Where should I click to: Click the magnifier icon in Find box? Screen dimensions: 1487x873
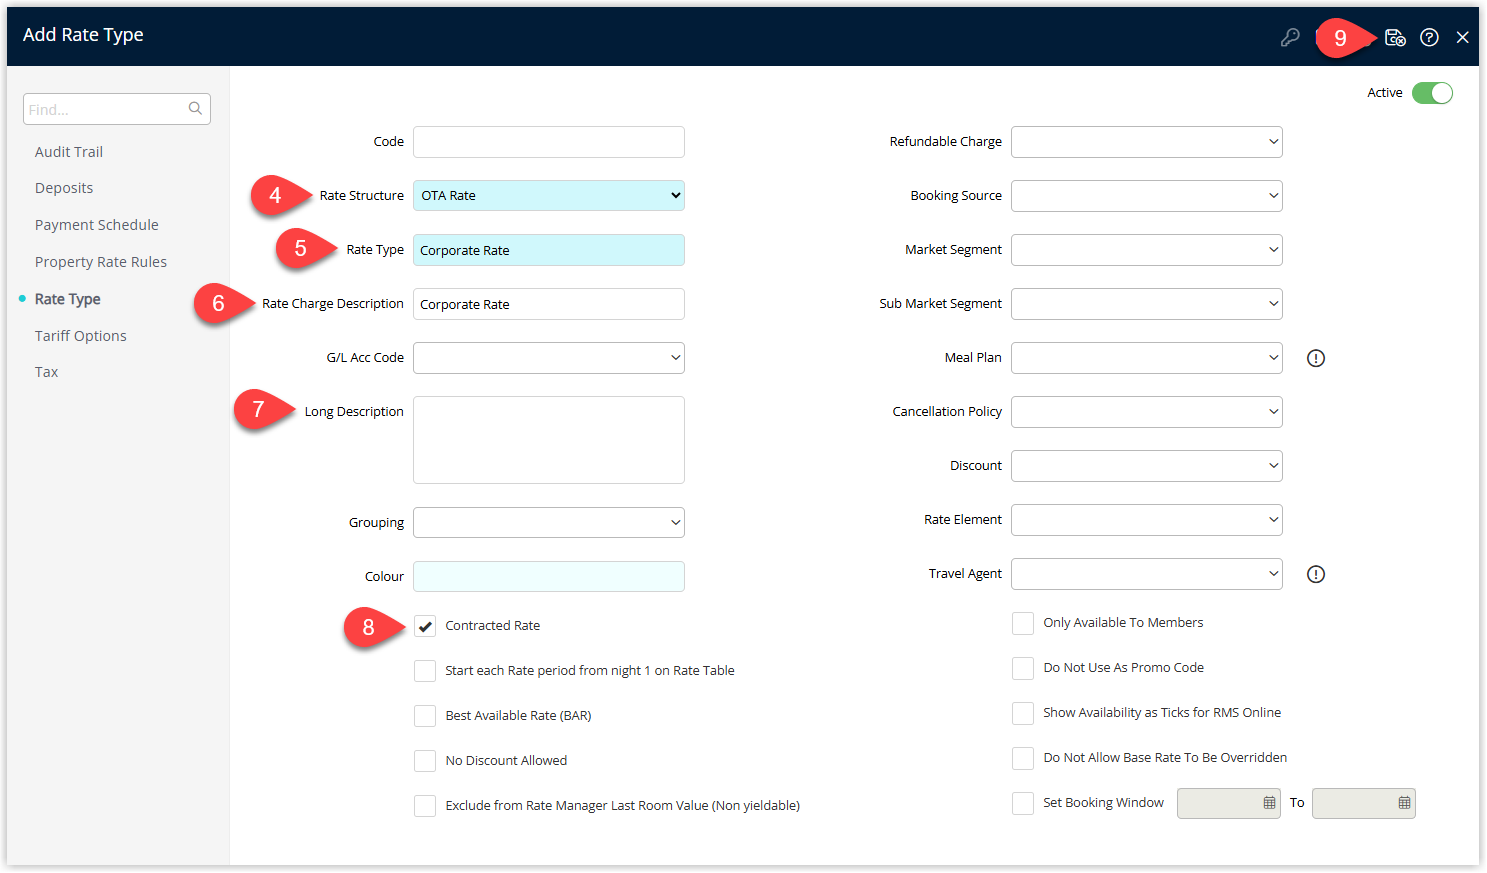pyautogui.click(x=195, y=109)
